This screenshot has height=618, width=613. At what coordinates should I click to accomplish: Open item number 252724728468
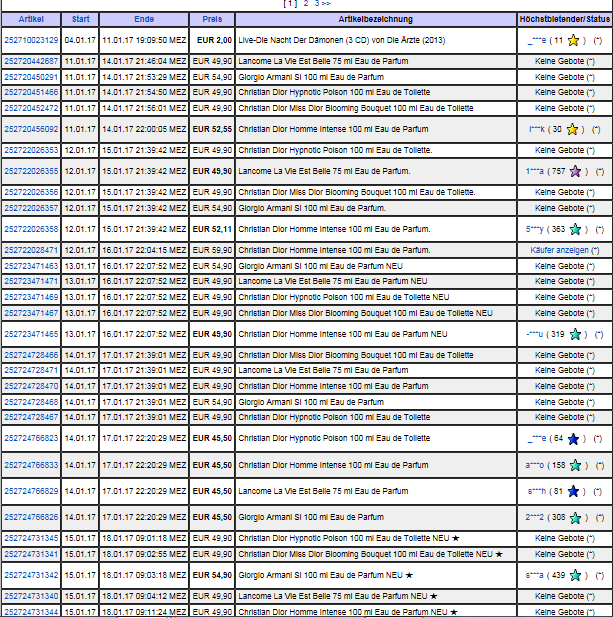pos(31,402)
